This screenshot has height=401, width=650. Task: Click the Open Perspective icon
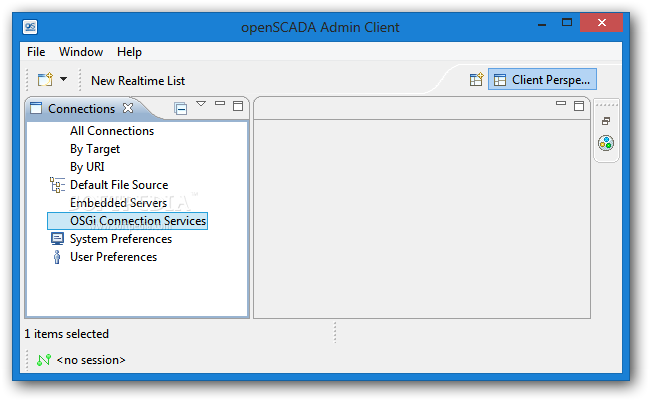(x=476, y=79)
